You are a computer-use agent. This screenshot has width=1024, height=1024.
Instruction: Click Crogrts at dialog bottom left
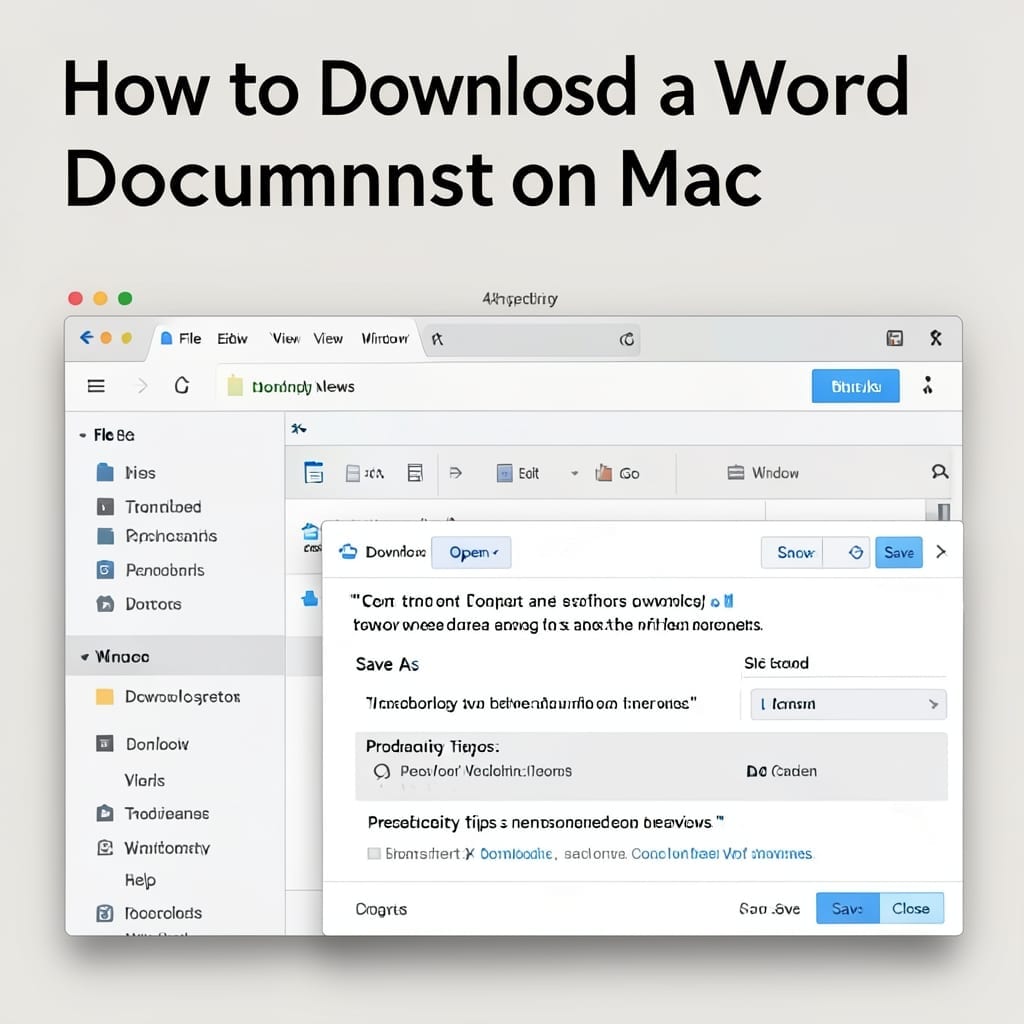click(381, 909)
